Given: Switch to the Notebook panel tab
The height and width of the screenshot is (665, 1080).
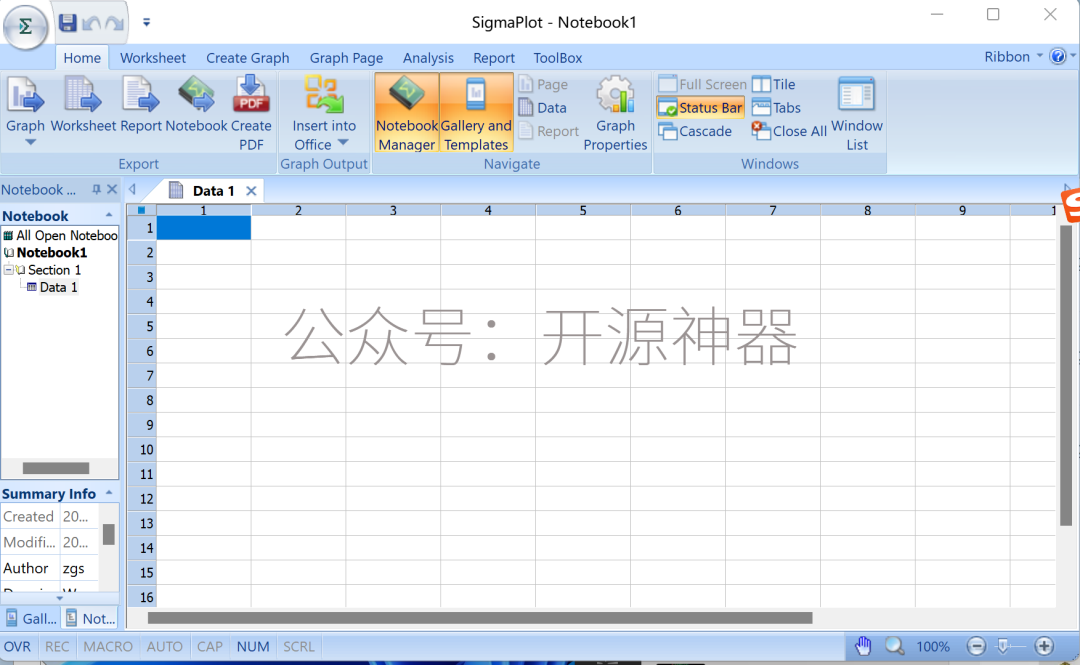Looking at the screenshot, I should point(91,618).
